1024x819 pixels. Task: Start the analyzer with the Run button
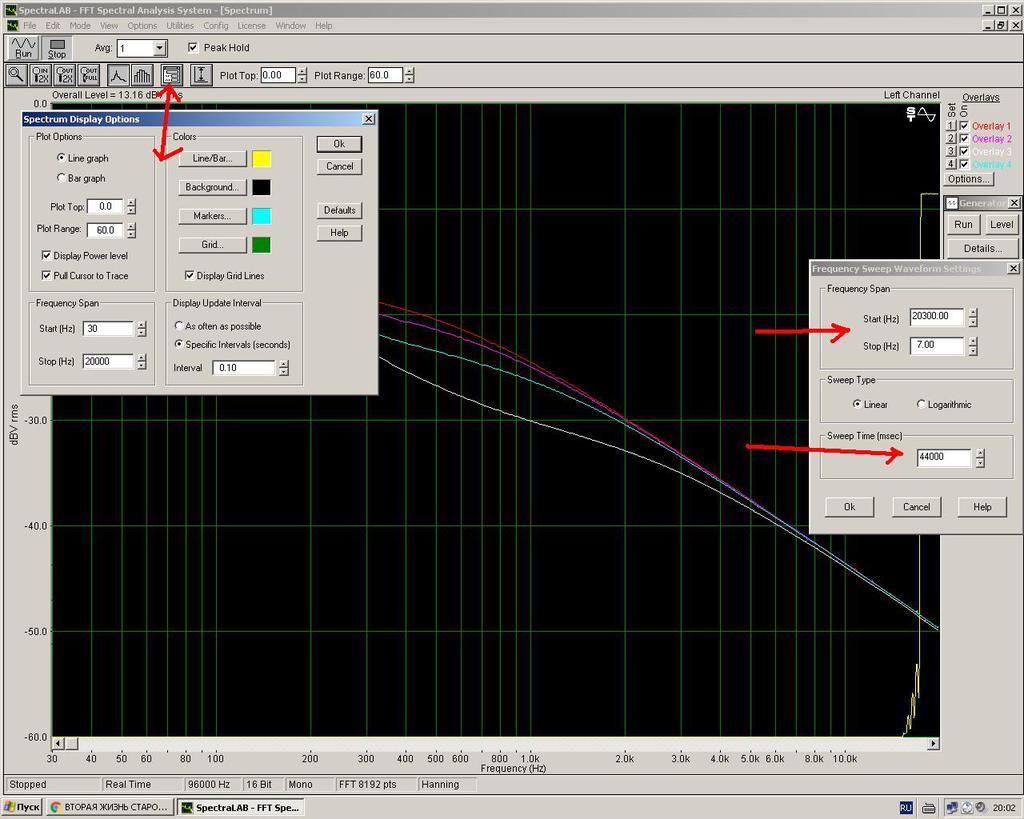click(23, 48)
